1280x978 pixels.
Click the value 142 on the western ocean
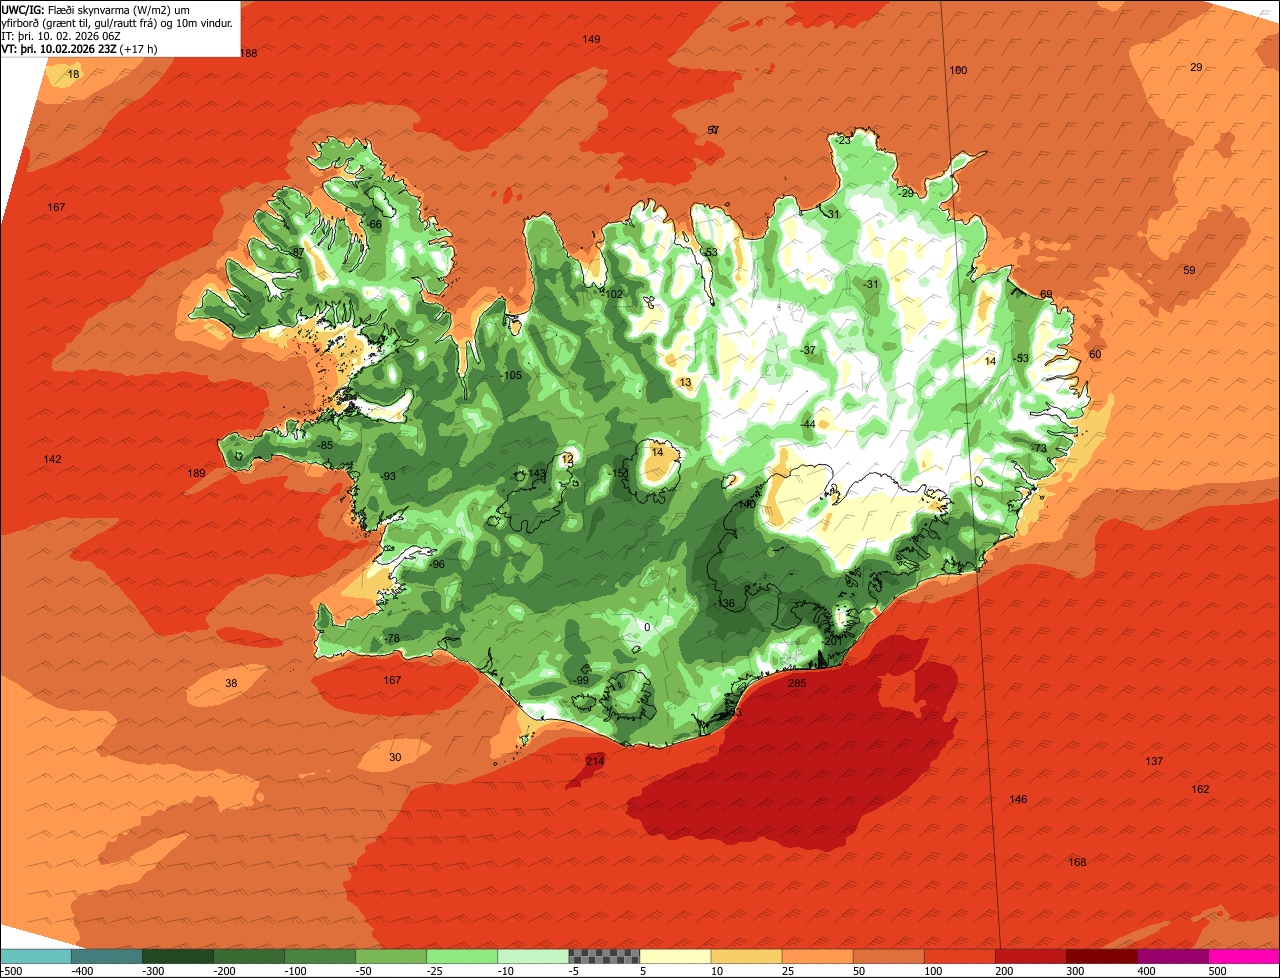52,459
